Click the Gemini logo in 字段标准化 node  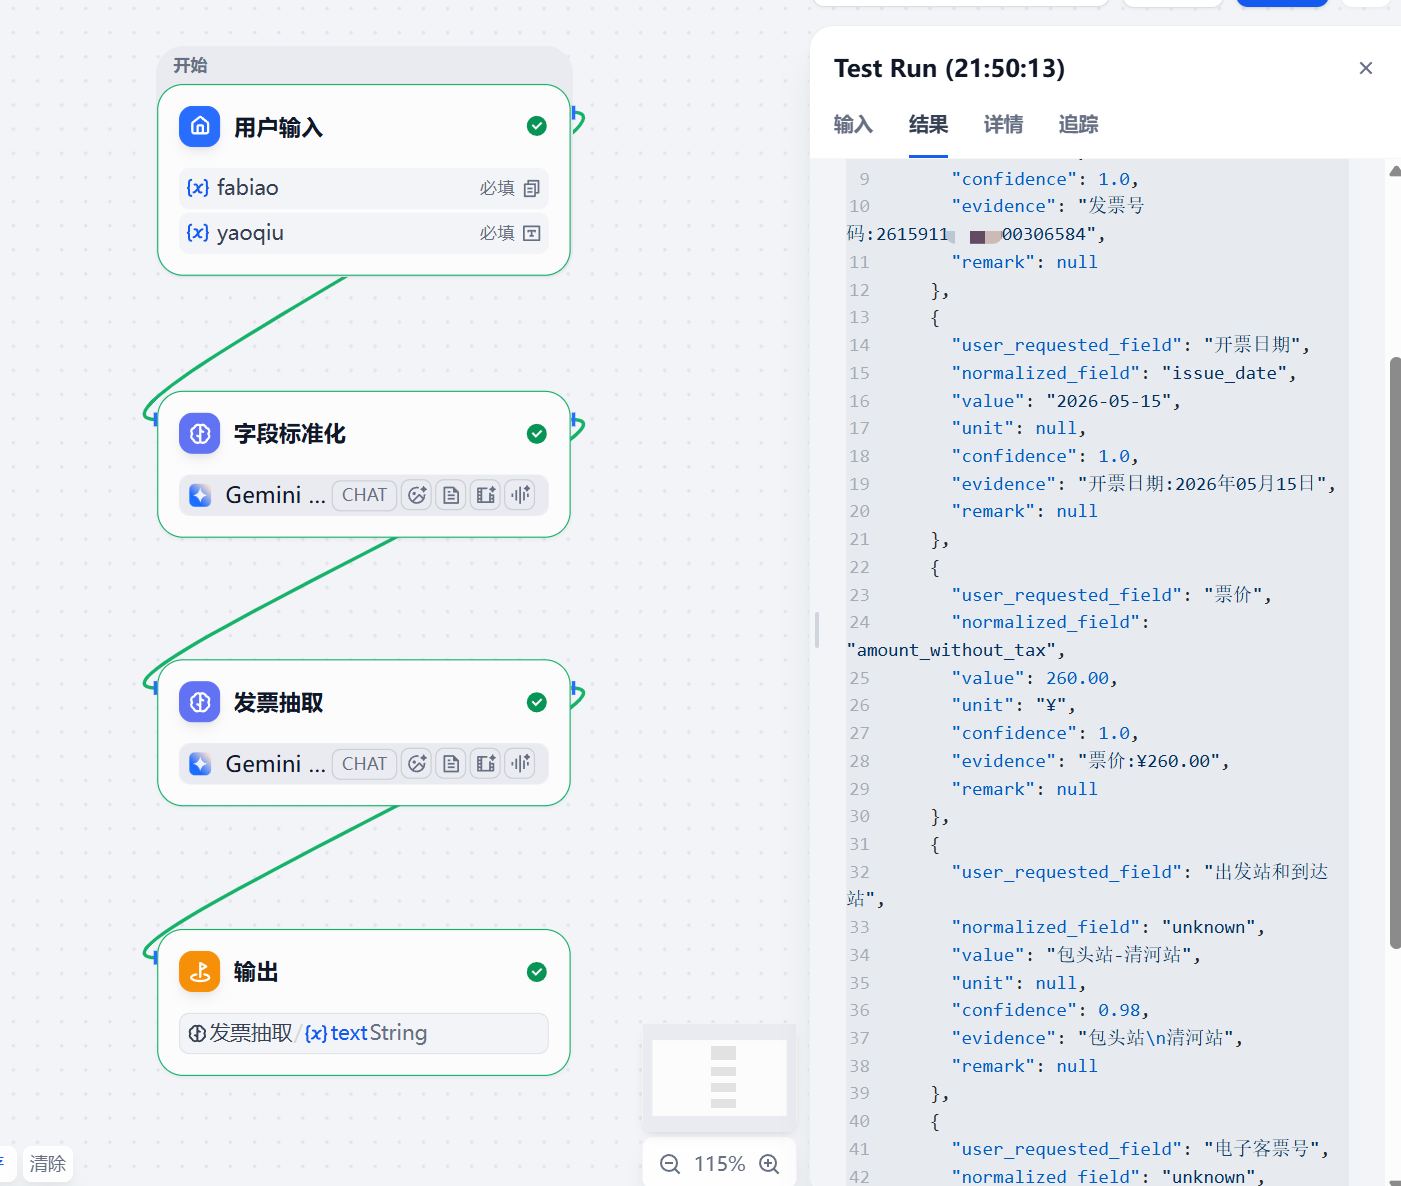click(200, 495)
